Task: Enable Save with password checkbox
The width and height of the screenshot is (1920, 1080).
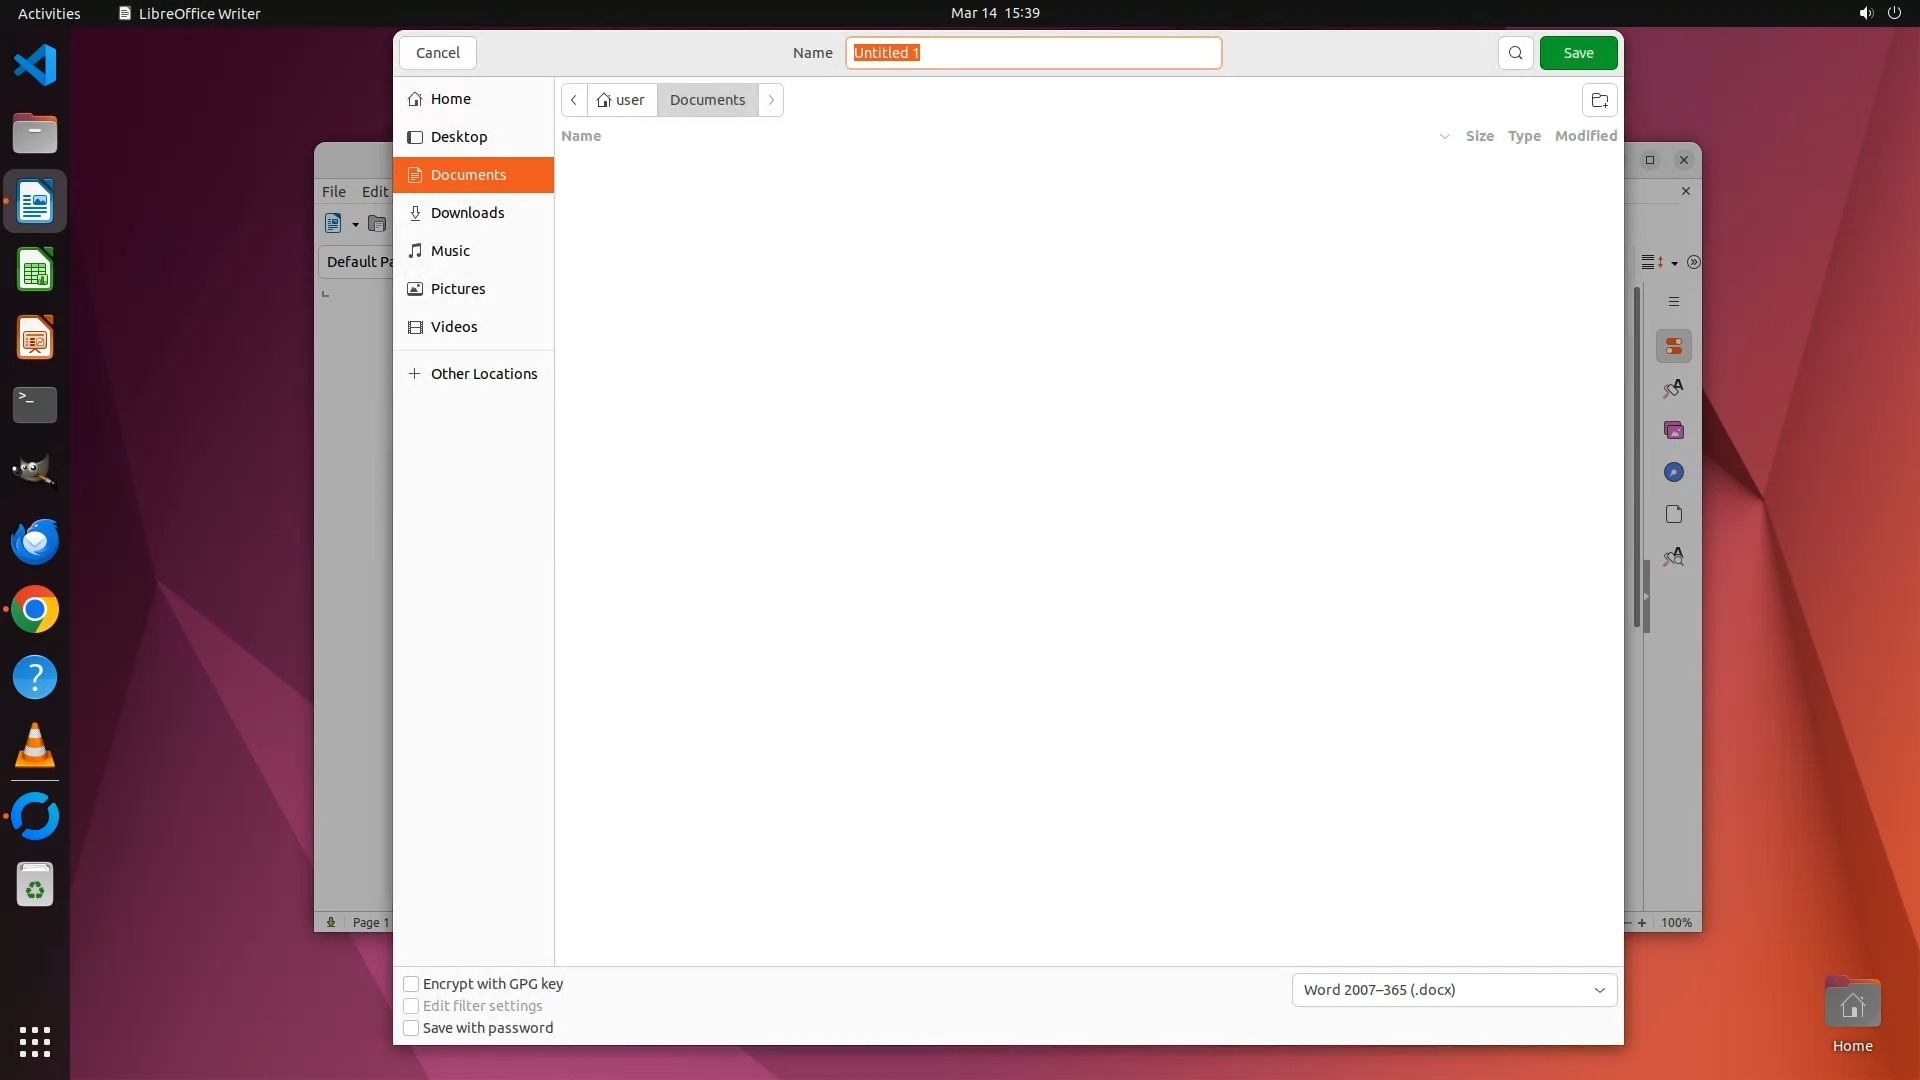Action: [x=411, y=1028]
